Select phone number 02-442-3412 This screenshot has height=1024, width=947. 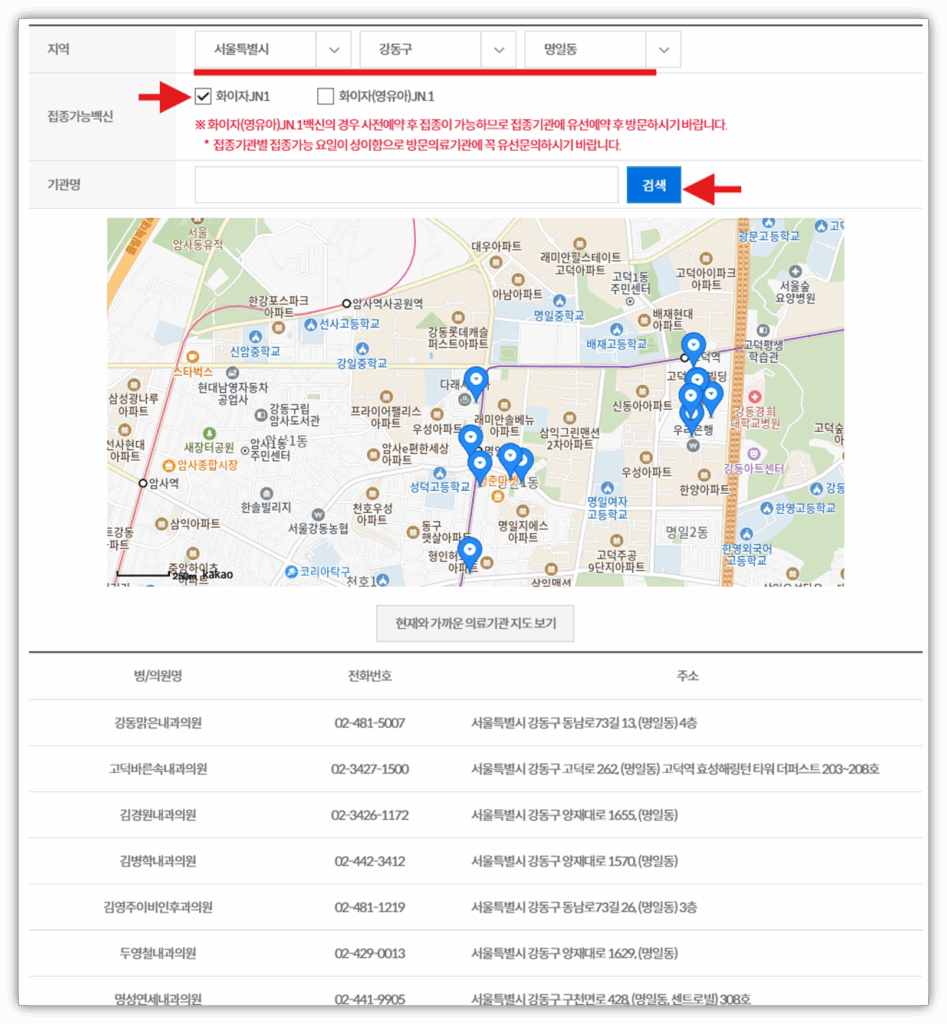(x=370, y=861)
